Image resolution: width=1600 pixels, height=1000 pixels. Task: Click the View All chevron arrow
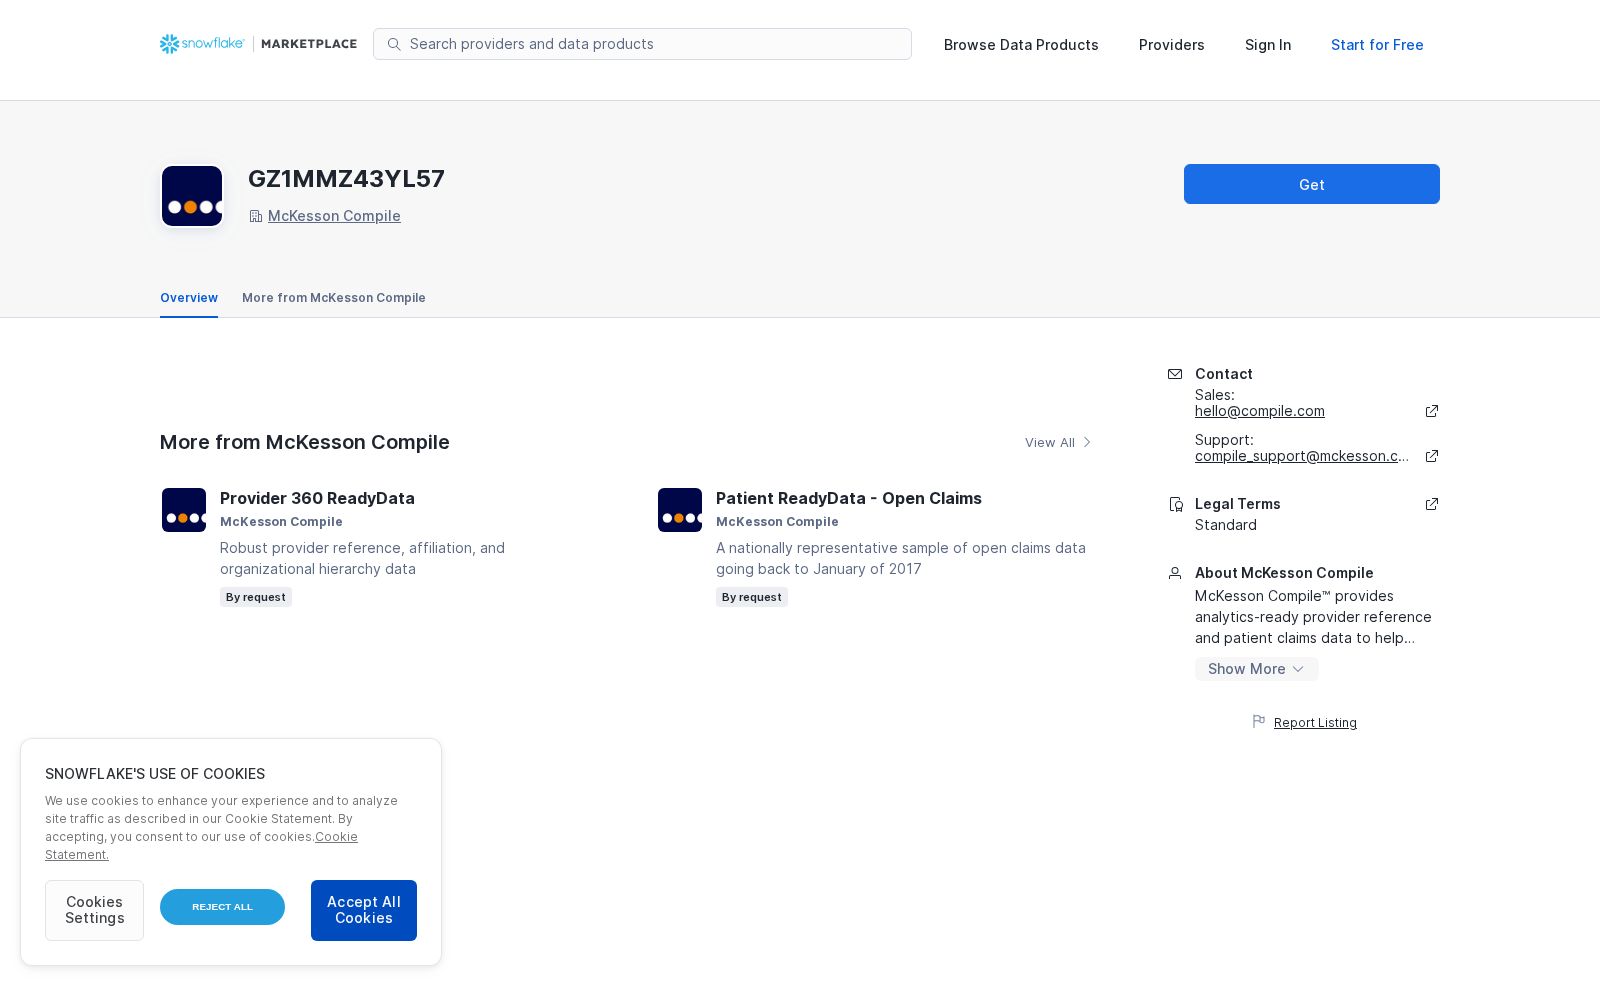tap(1087, 442)
